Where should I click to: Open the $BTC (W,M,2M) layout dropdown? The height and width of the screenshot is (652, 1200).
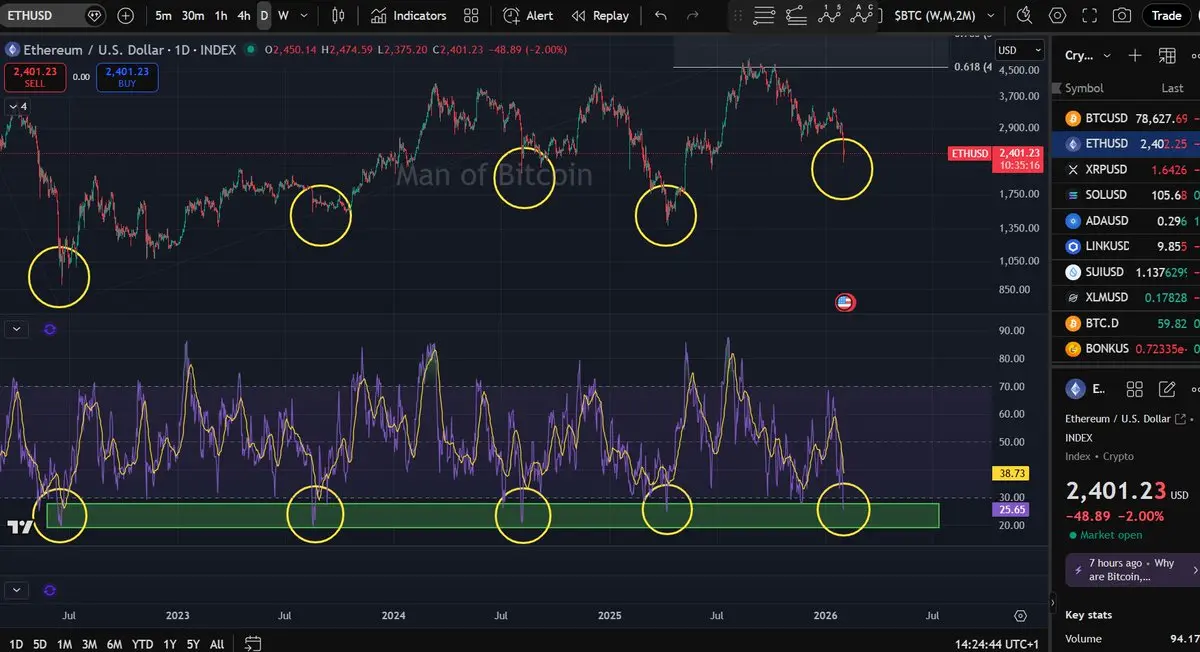[945, 16]
